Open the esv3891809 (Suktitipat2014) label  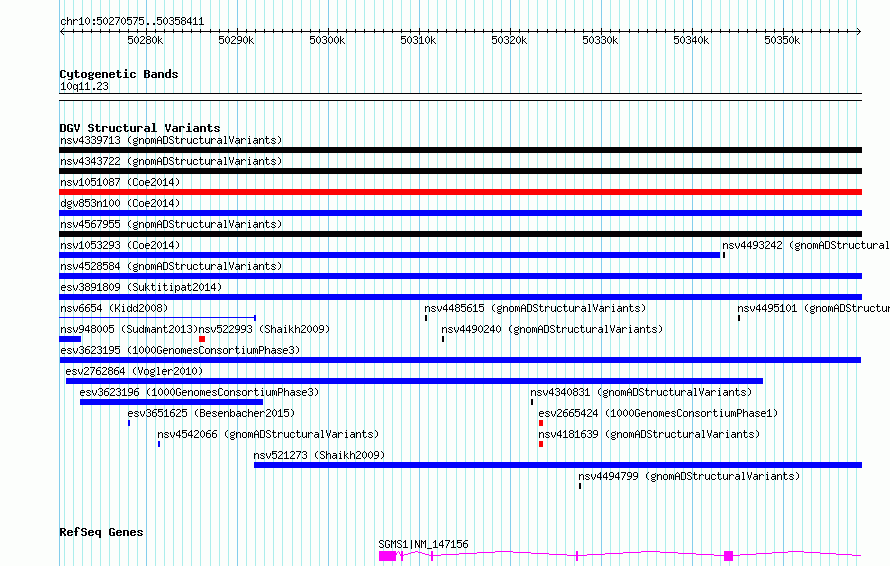point(141,287)
